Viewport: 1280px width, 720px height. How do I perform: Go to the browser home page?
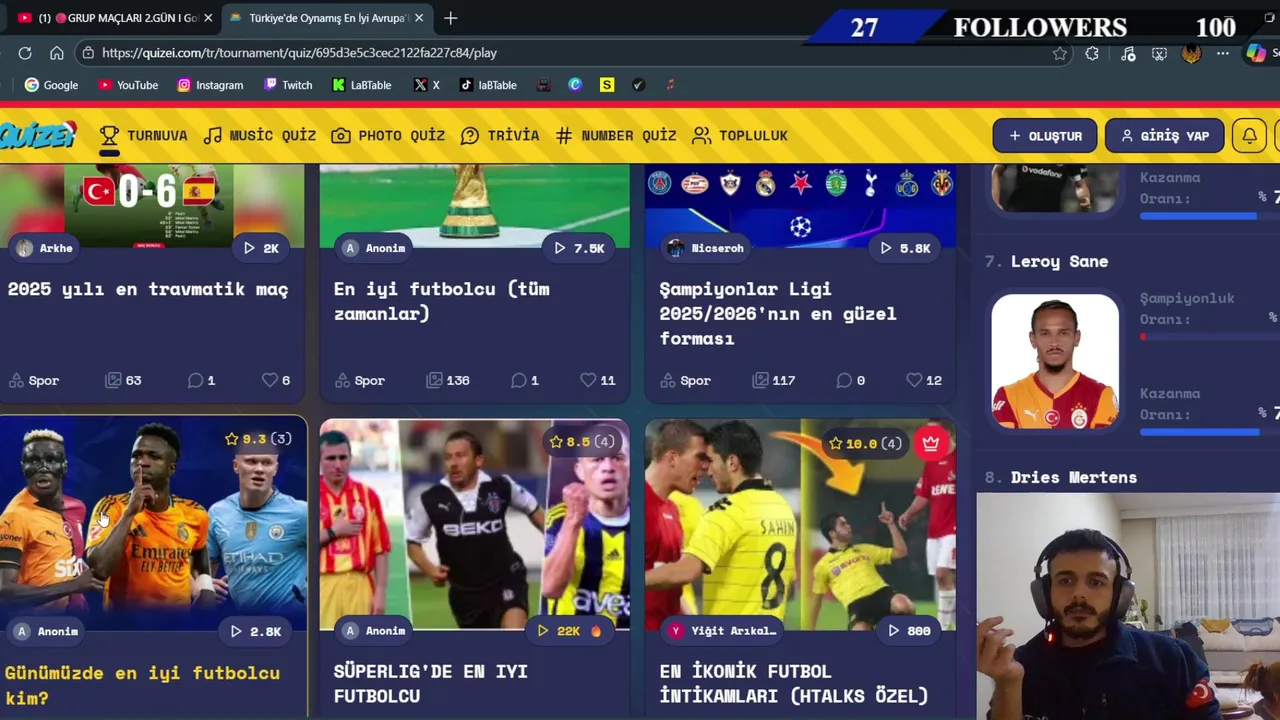(x=57, y=53)
